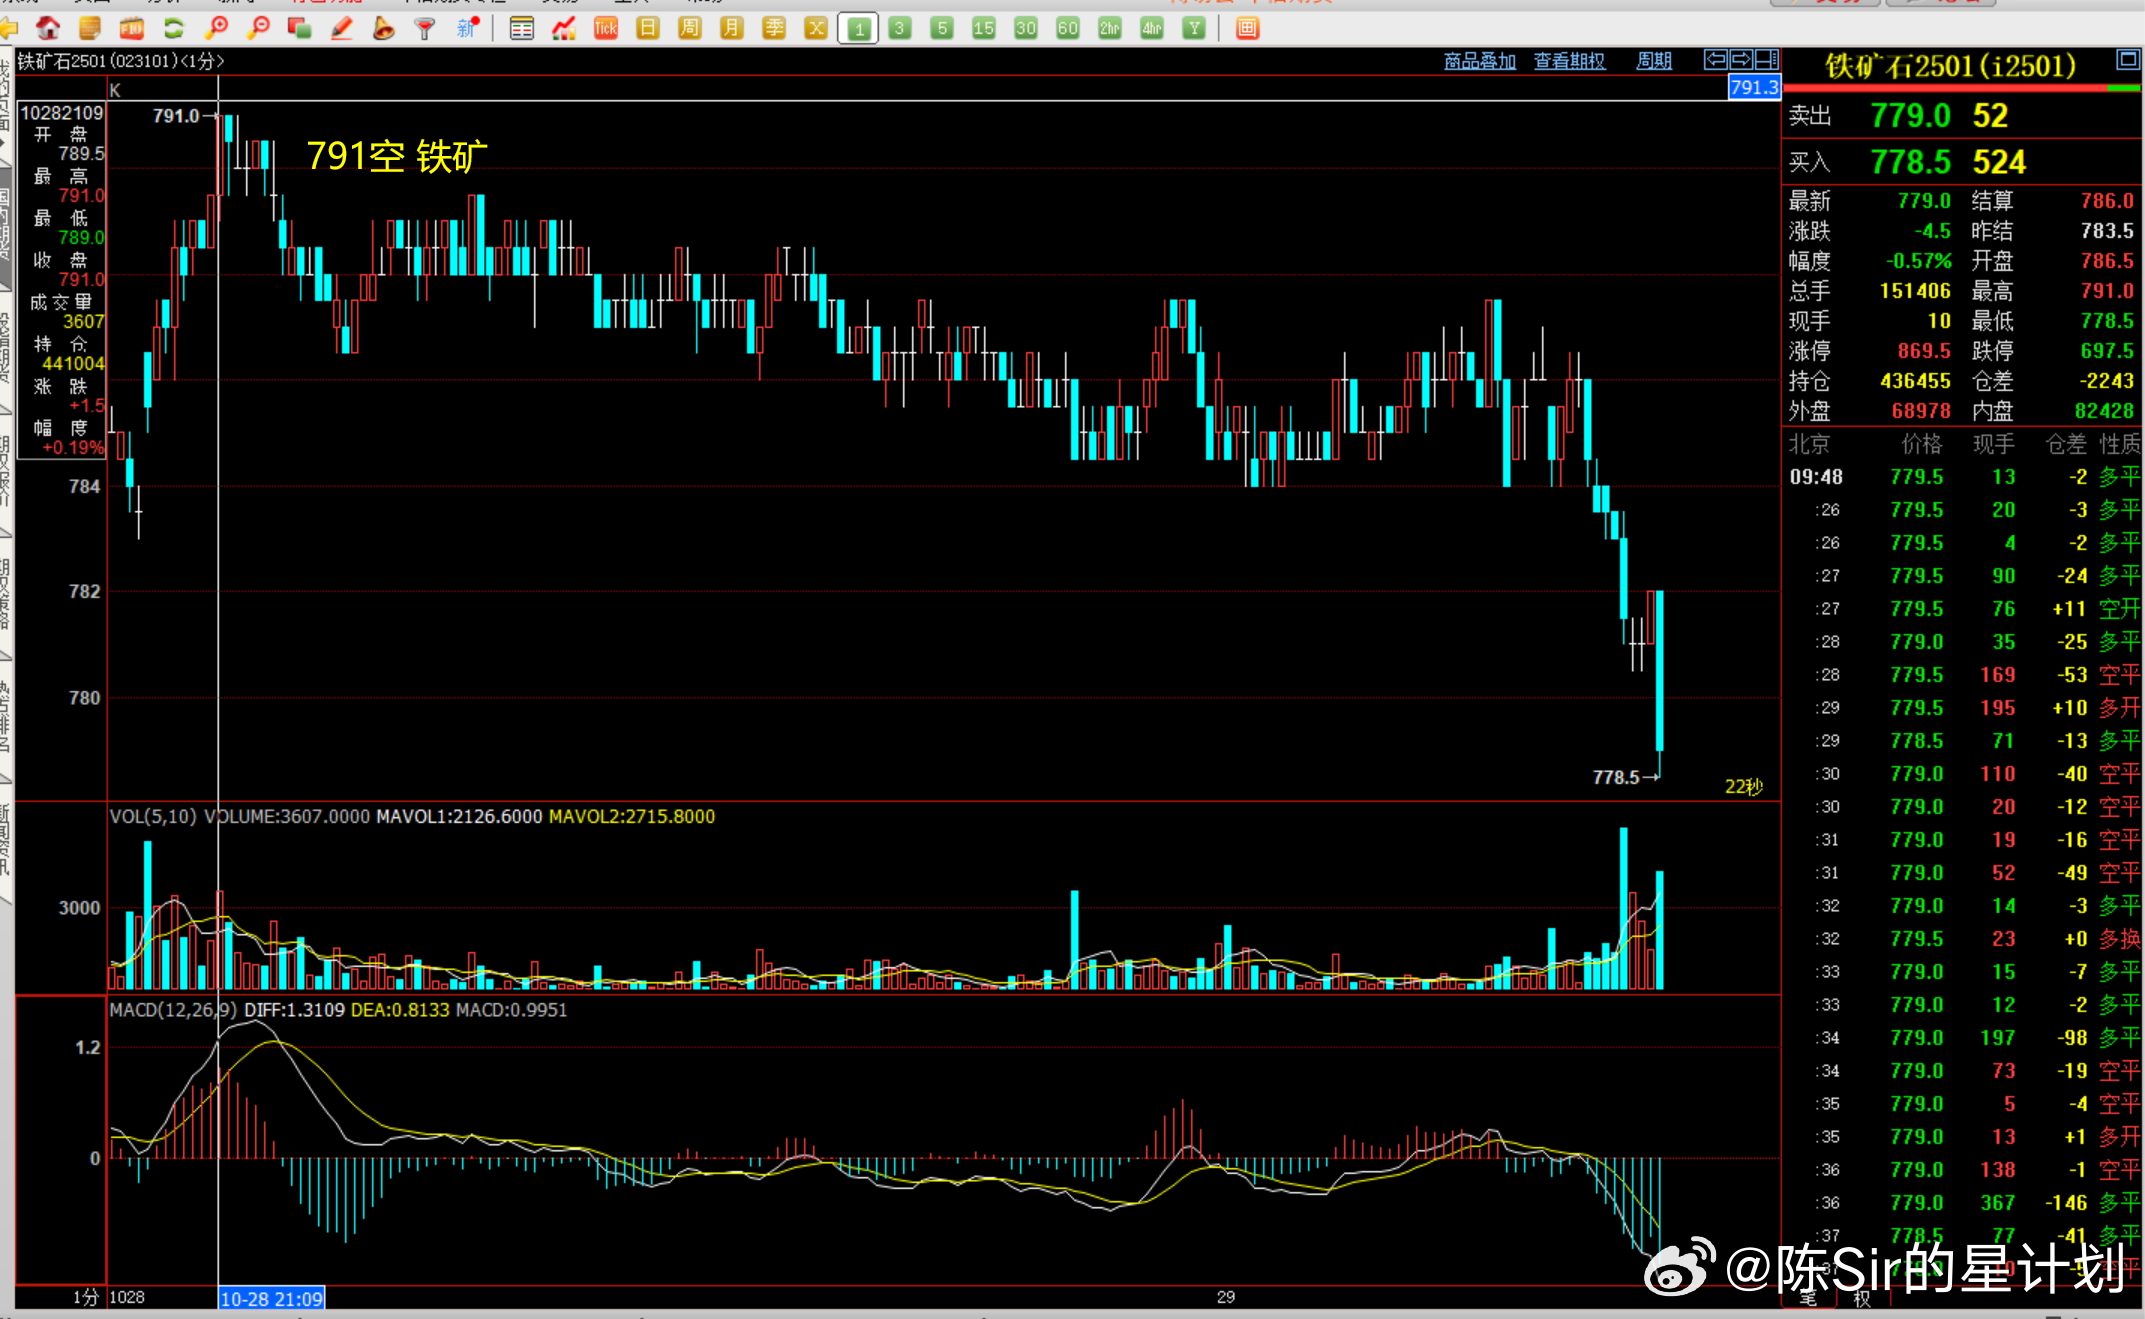Image resolution: width=2145 pixels, height=1319 pixels.
Task: Click the red-green buy/sell ratio bar
Action: [x=1963, y=89]
